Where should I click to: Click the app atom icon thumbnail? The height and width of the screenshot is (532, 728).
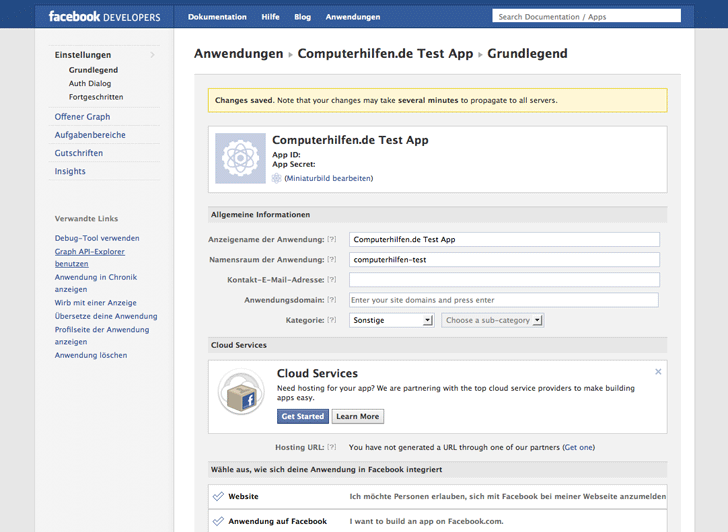(240, 158)
